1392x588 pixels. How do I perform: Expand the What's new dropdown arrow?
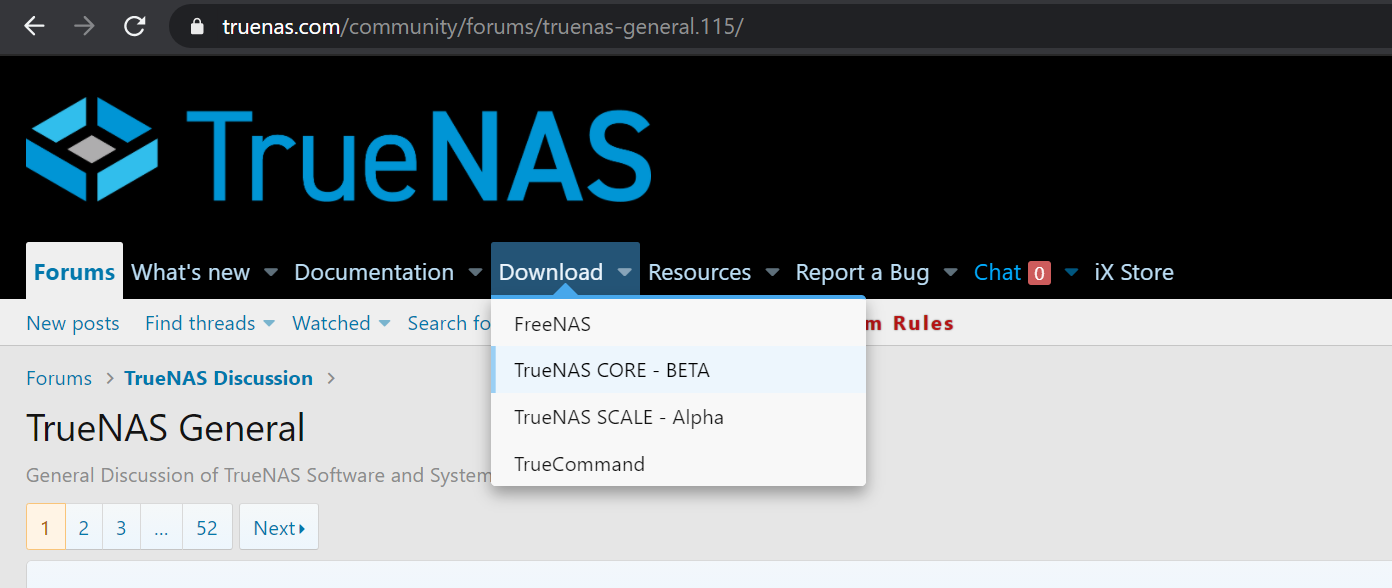pyautogui.click(x=271, y=272)
